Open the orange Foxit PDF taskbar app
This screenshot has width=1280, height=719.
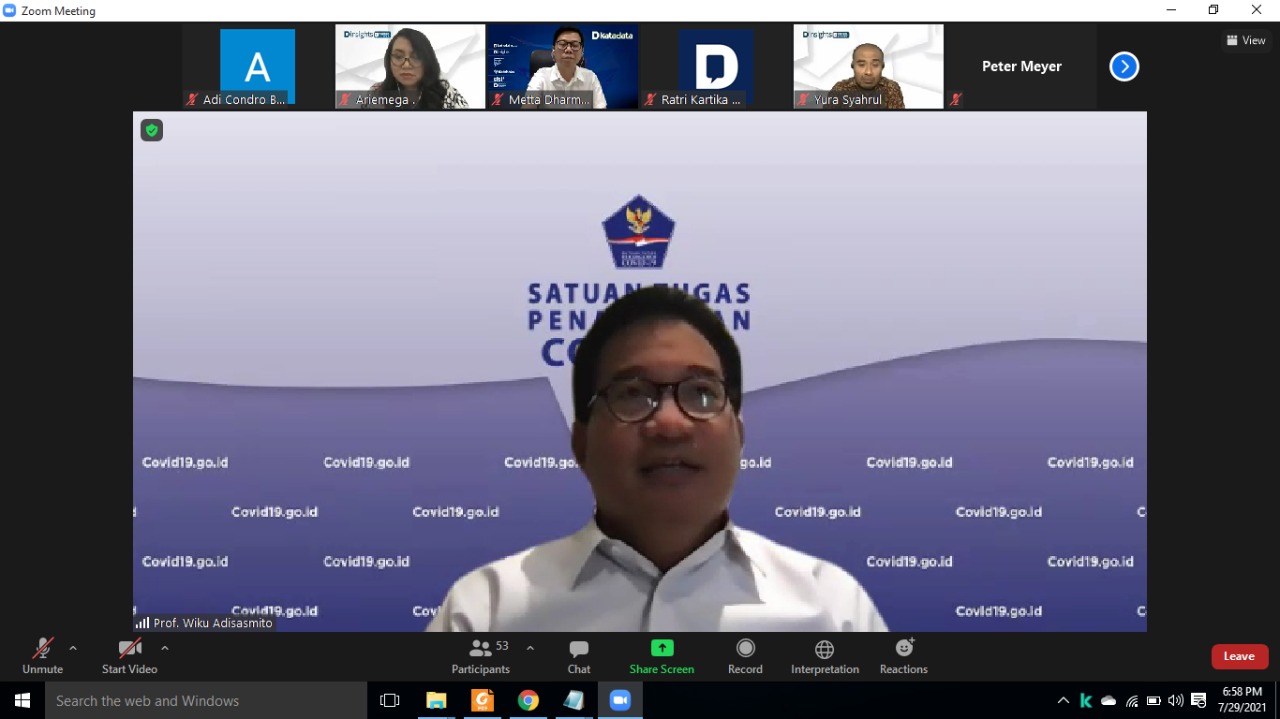coord(482,700)
